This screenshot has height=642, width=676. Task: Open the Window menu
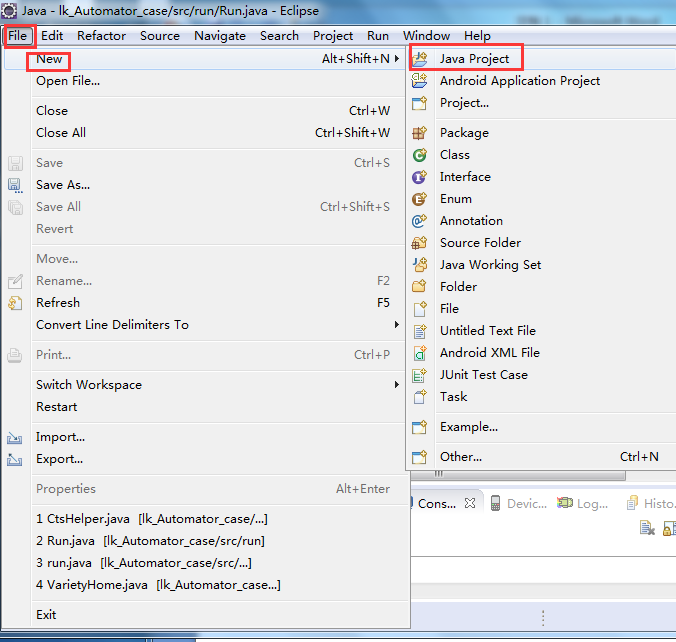coord(426,36)
